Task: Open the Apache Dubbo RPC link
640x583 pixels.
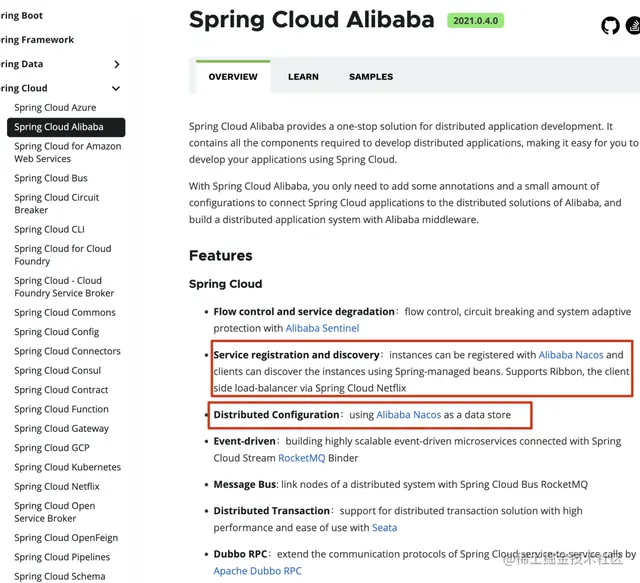Action: click(x=257, y=571)
